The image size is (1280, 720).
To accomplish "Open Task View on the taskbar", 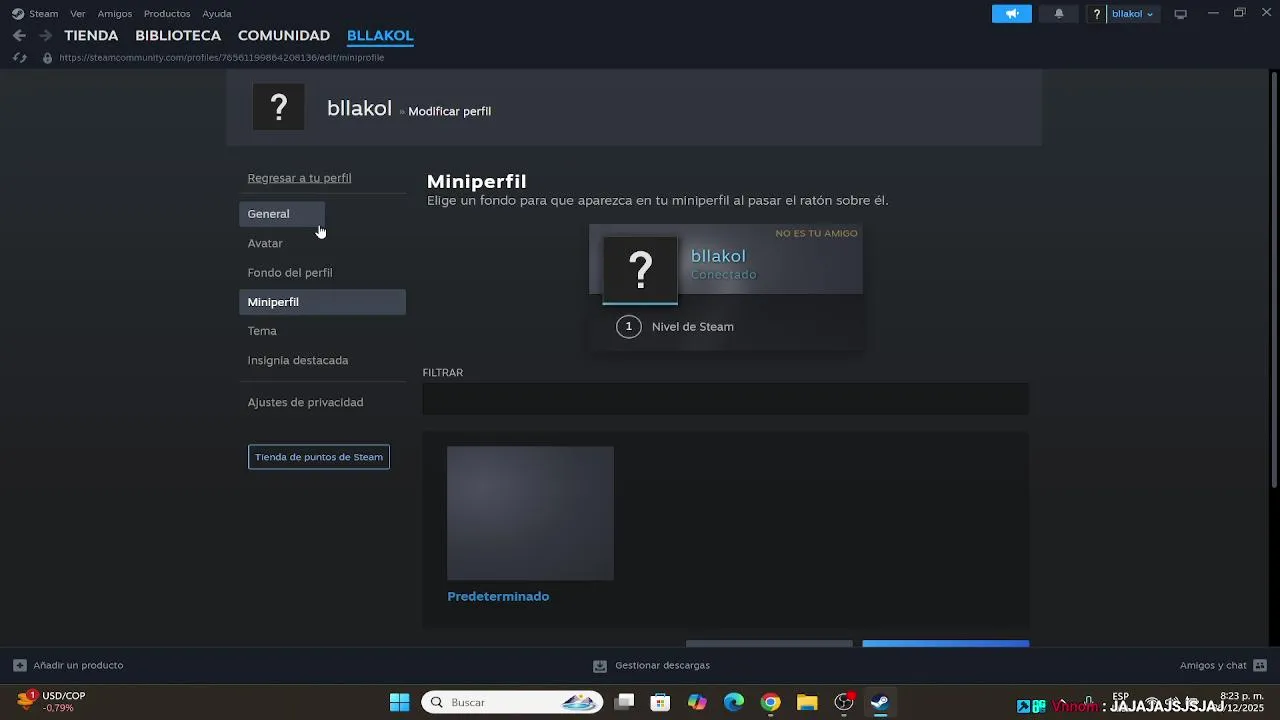I will pos(624,702).
